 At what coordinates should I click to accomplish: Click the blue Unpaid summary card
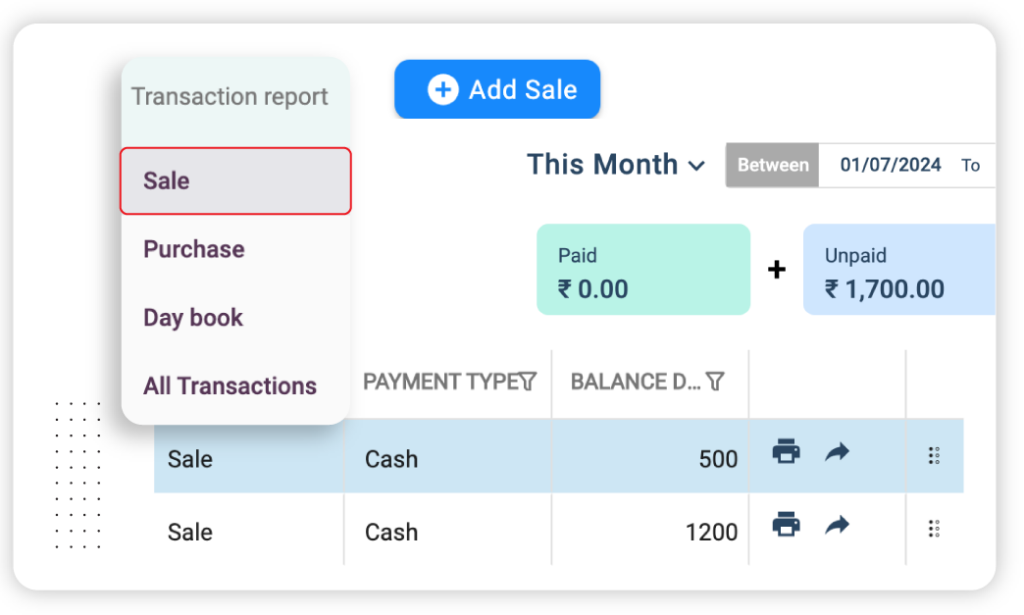[x=898, y=270]
